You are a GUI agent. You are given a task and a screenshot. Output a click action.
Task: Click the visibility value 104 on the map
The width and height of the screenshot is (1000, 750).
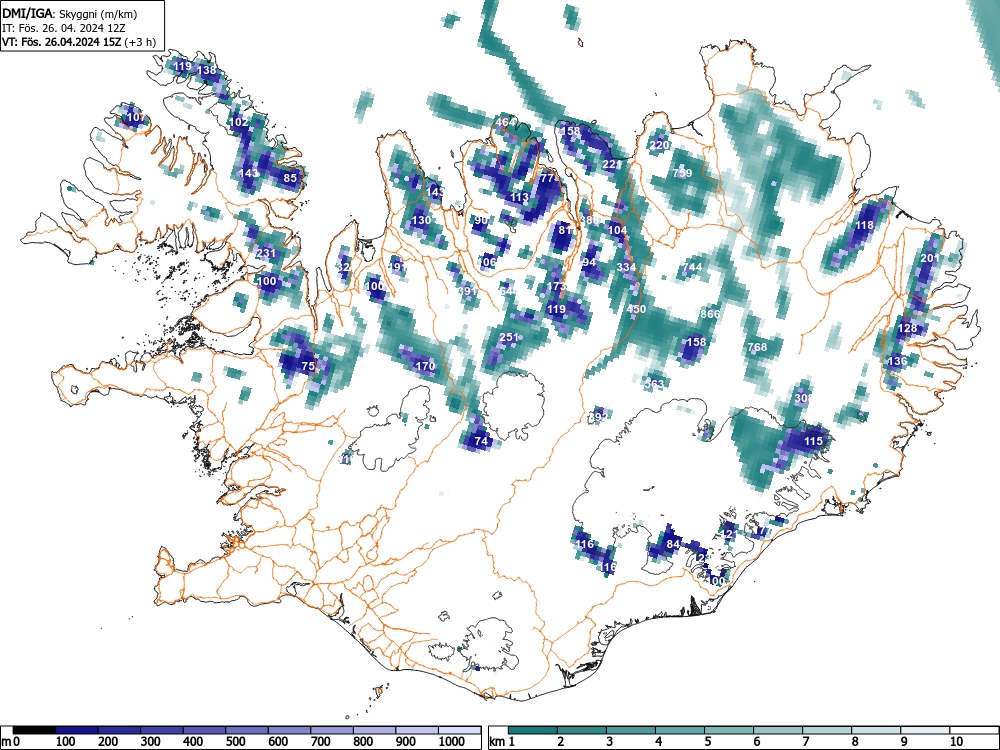tap(617, 230)
